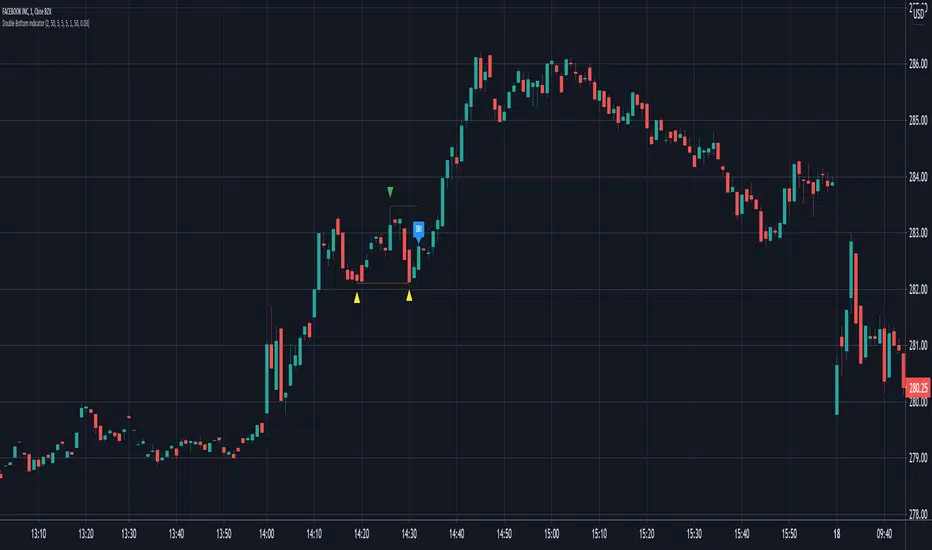
Task: Click the 13:20 time axis label
Action: click(x=86, y=534)
